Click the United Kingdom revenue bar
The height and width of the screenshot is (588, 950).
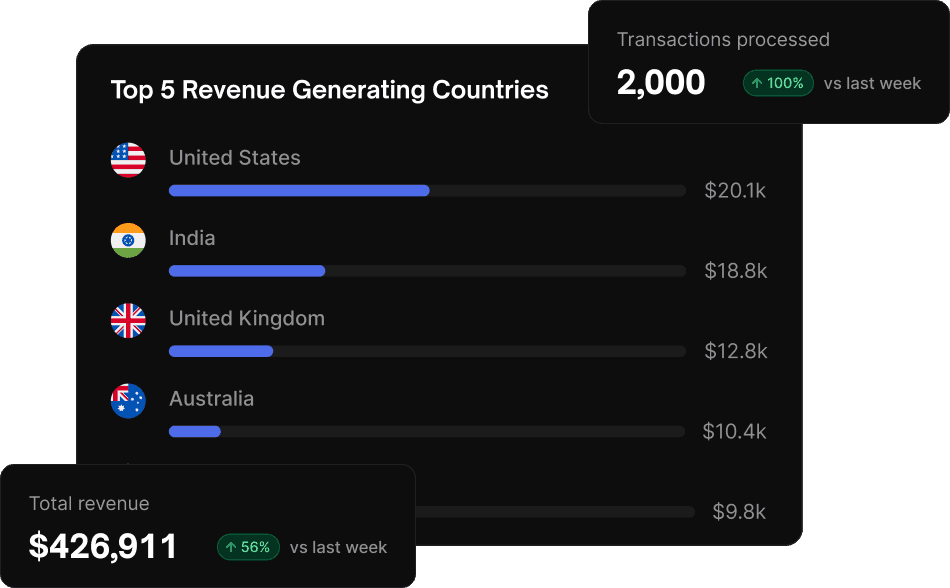427,351
